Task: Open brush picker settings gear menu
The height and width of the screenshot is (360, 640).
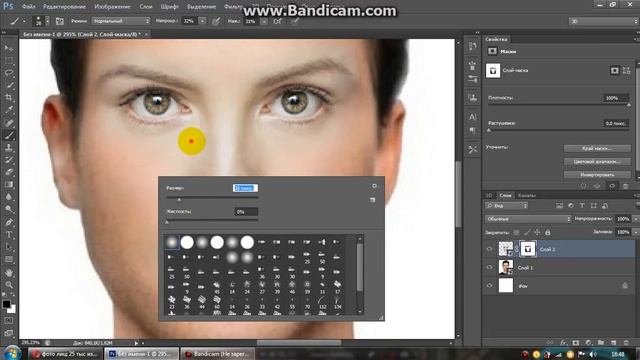Action: 374,186
